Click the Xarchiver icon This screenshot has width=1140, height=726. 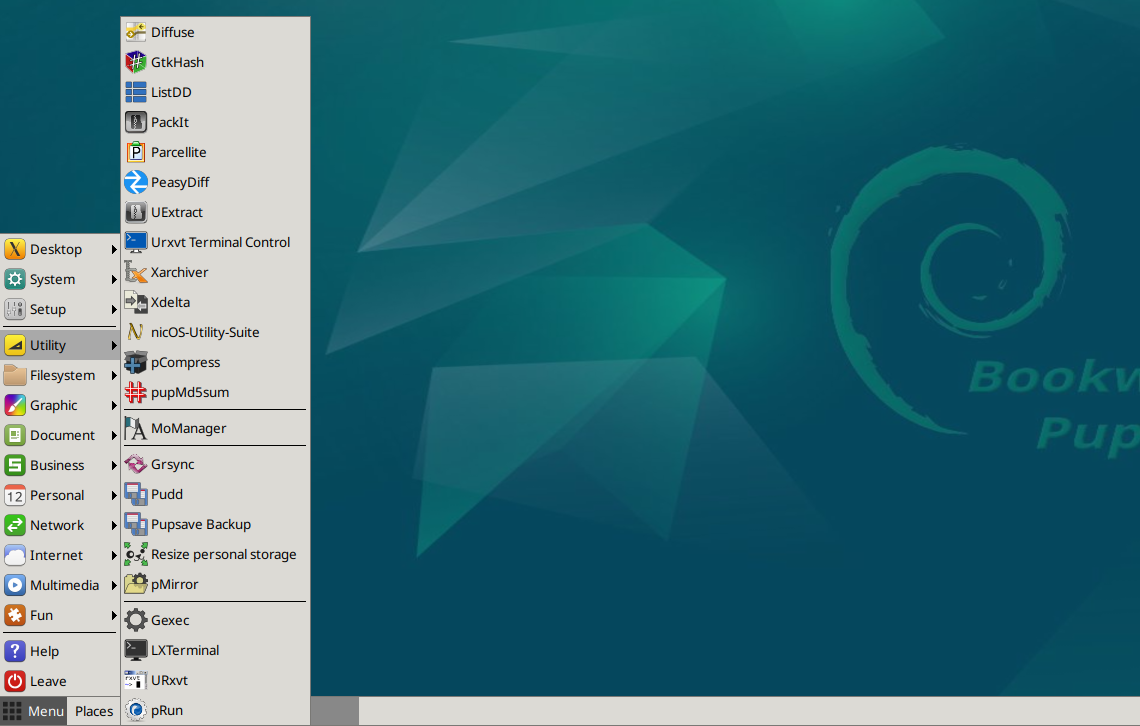click(136, 273)
